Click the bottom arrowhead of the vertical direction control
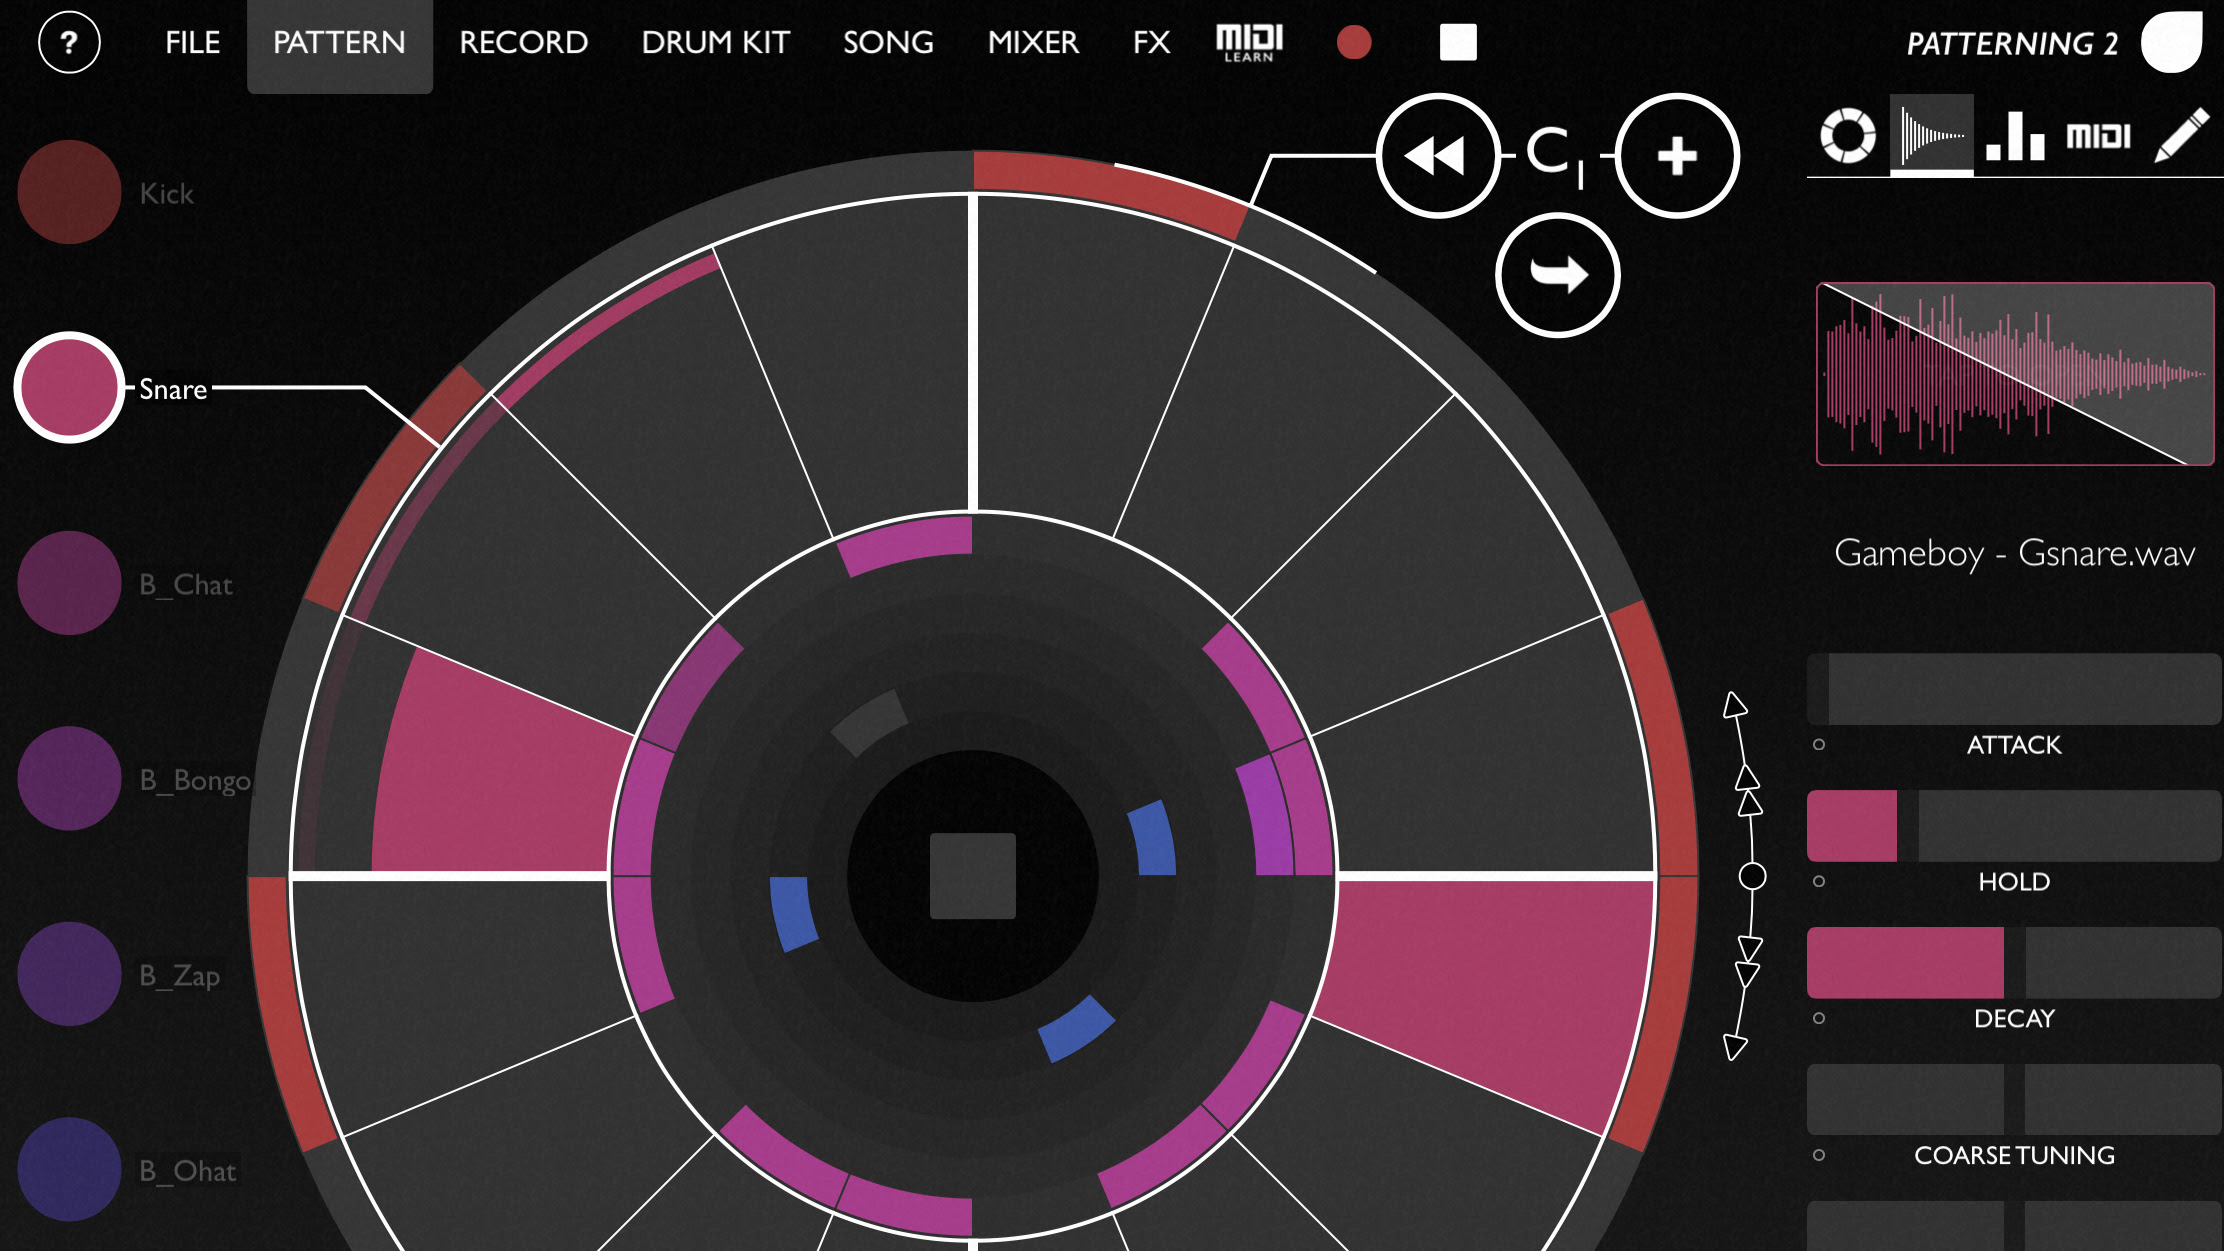This screenshot has width=2224, height=1251. click(x=1735, y=1047)
